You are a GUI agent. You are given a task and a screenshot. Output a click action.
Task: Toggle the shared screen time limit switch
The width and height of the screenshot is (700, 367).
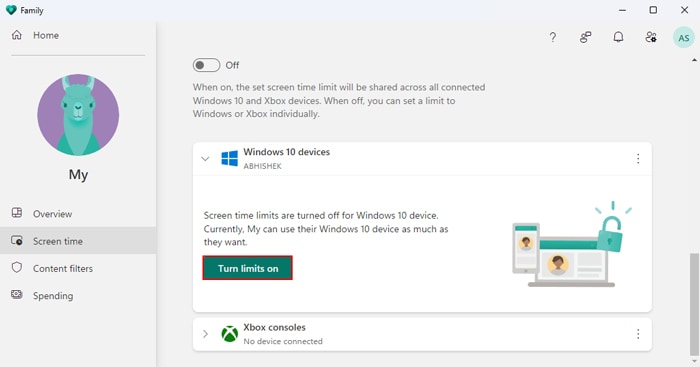point(206,65)
